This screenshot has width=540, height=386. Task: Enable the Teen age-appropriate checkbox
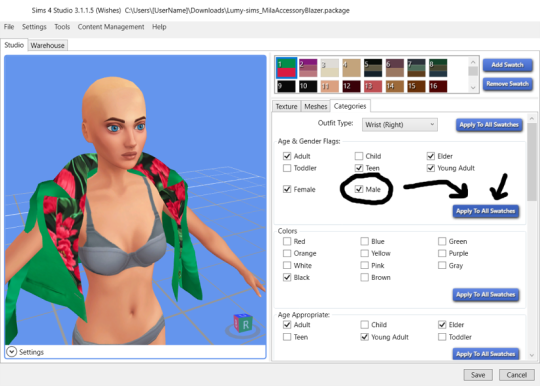[287, 337]
